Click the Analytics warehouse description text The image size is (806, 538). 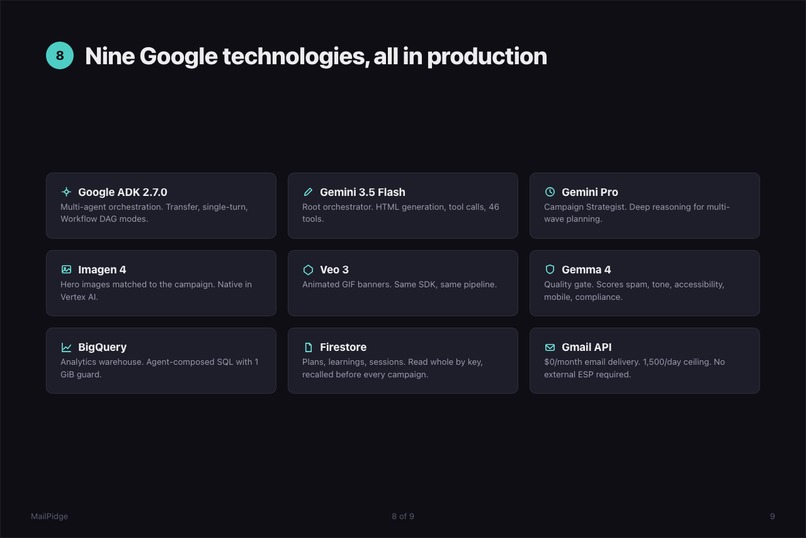click(159, 368)
